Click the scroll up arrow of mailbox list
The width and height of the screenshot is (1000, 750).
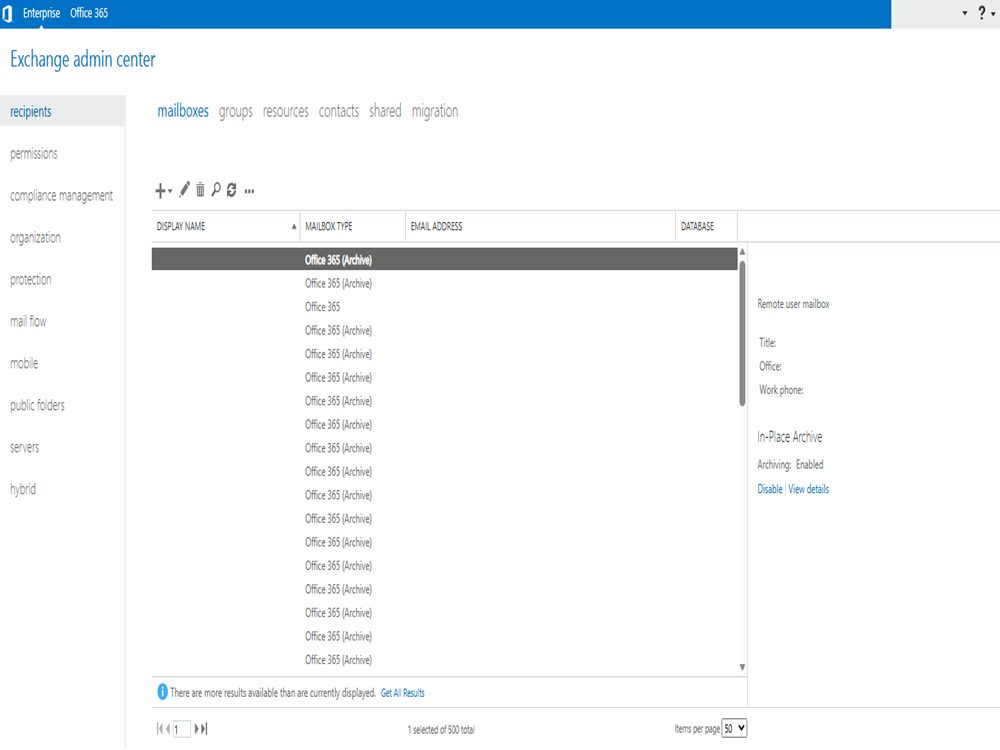[x=742, y=252]
